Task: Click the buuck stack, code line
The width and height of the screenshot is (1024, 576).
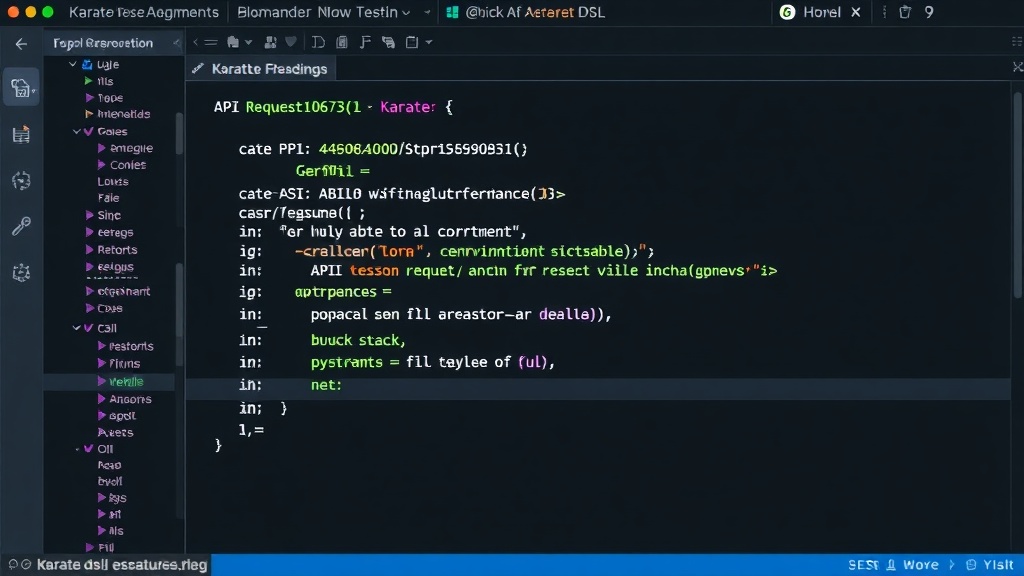Action: tap(358, 340)
